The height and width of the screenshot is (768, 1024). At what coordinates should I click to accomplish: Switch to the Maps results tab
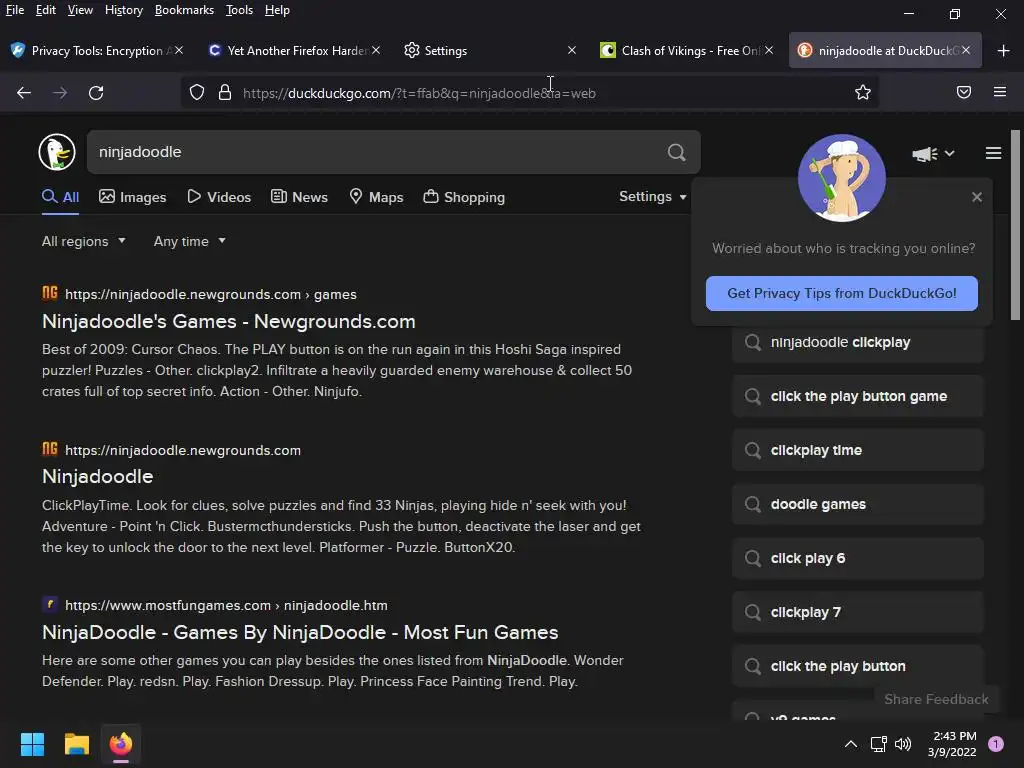click(376, 197)
